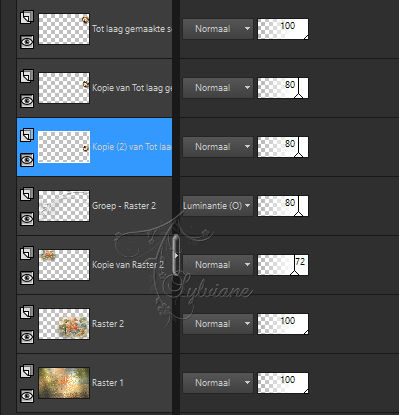Click link icon of Kopie (2) van Tot laag
This screenshot has width=399, height=415.
coord(27,135)
